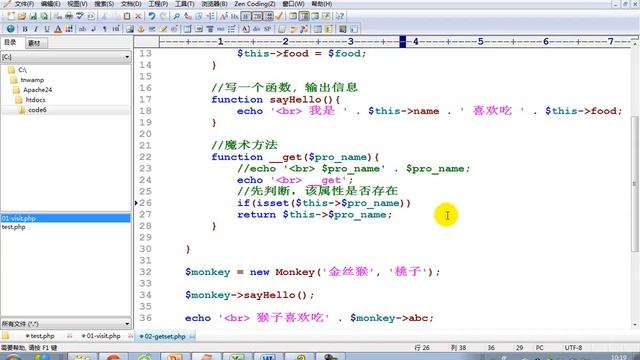Switch to the first (directory) sidebar tab

click(x=11, y=42)
